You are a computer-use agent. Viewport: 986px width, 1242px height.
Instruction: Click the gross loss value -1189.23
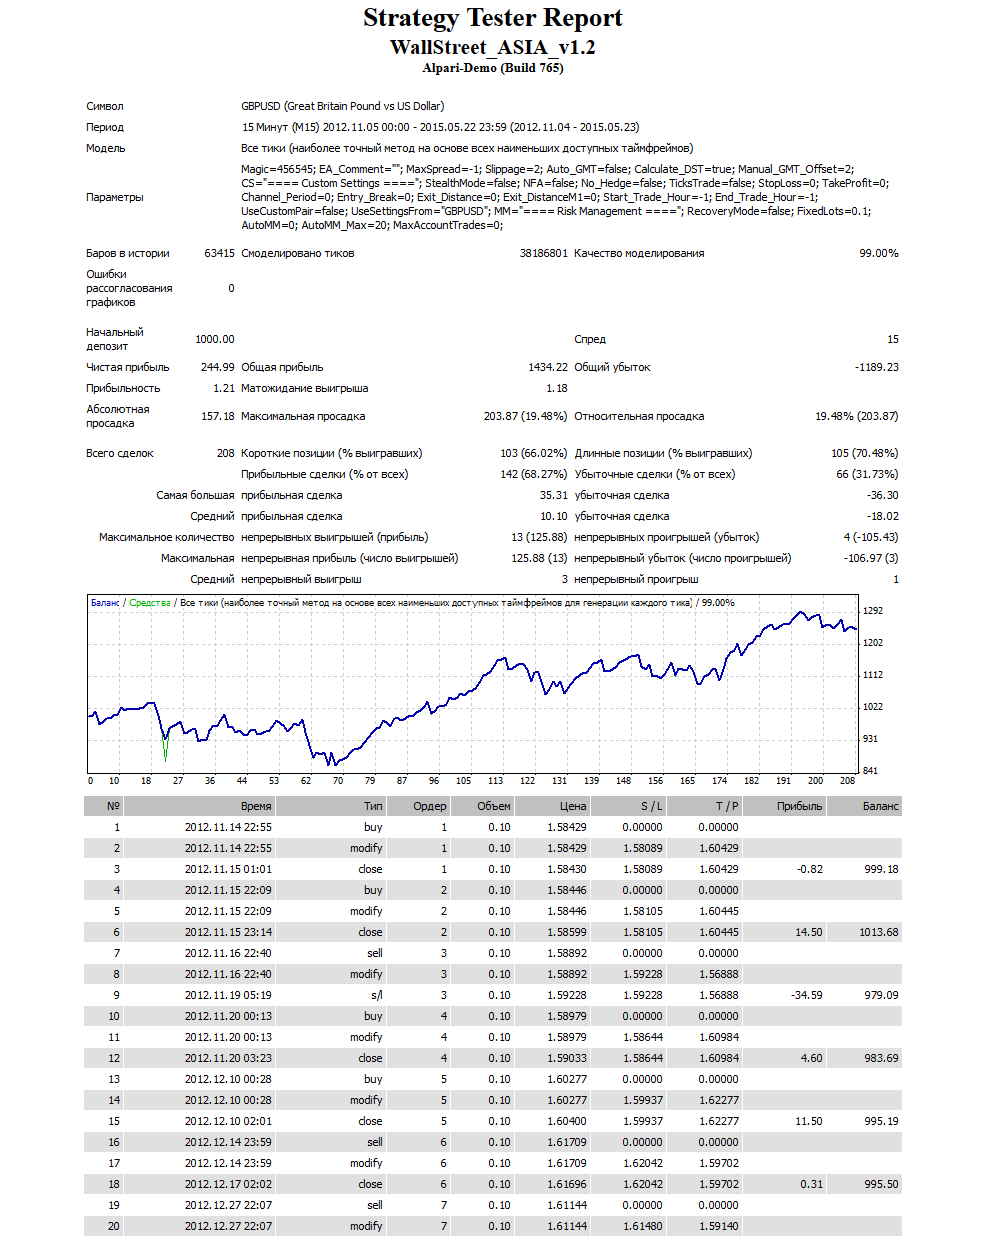click(877, 367)
